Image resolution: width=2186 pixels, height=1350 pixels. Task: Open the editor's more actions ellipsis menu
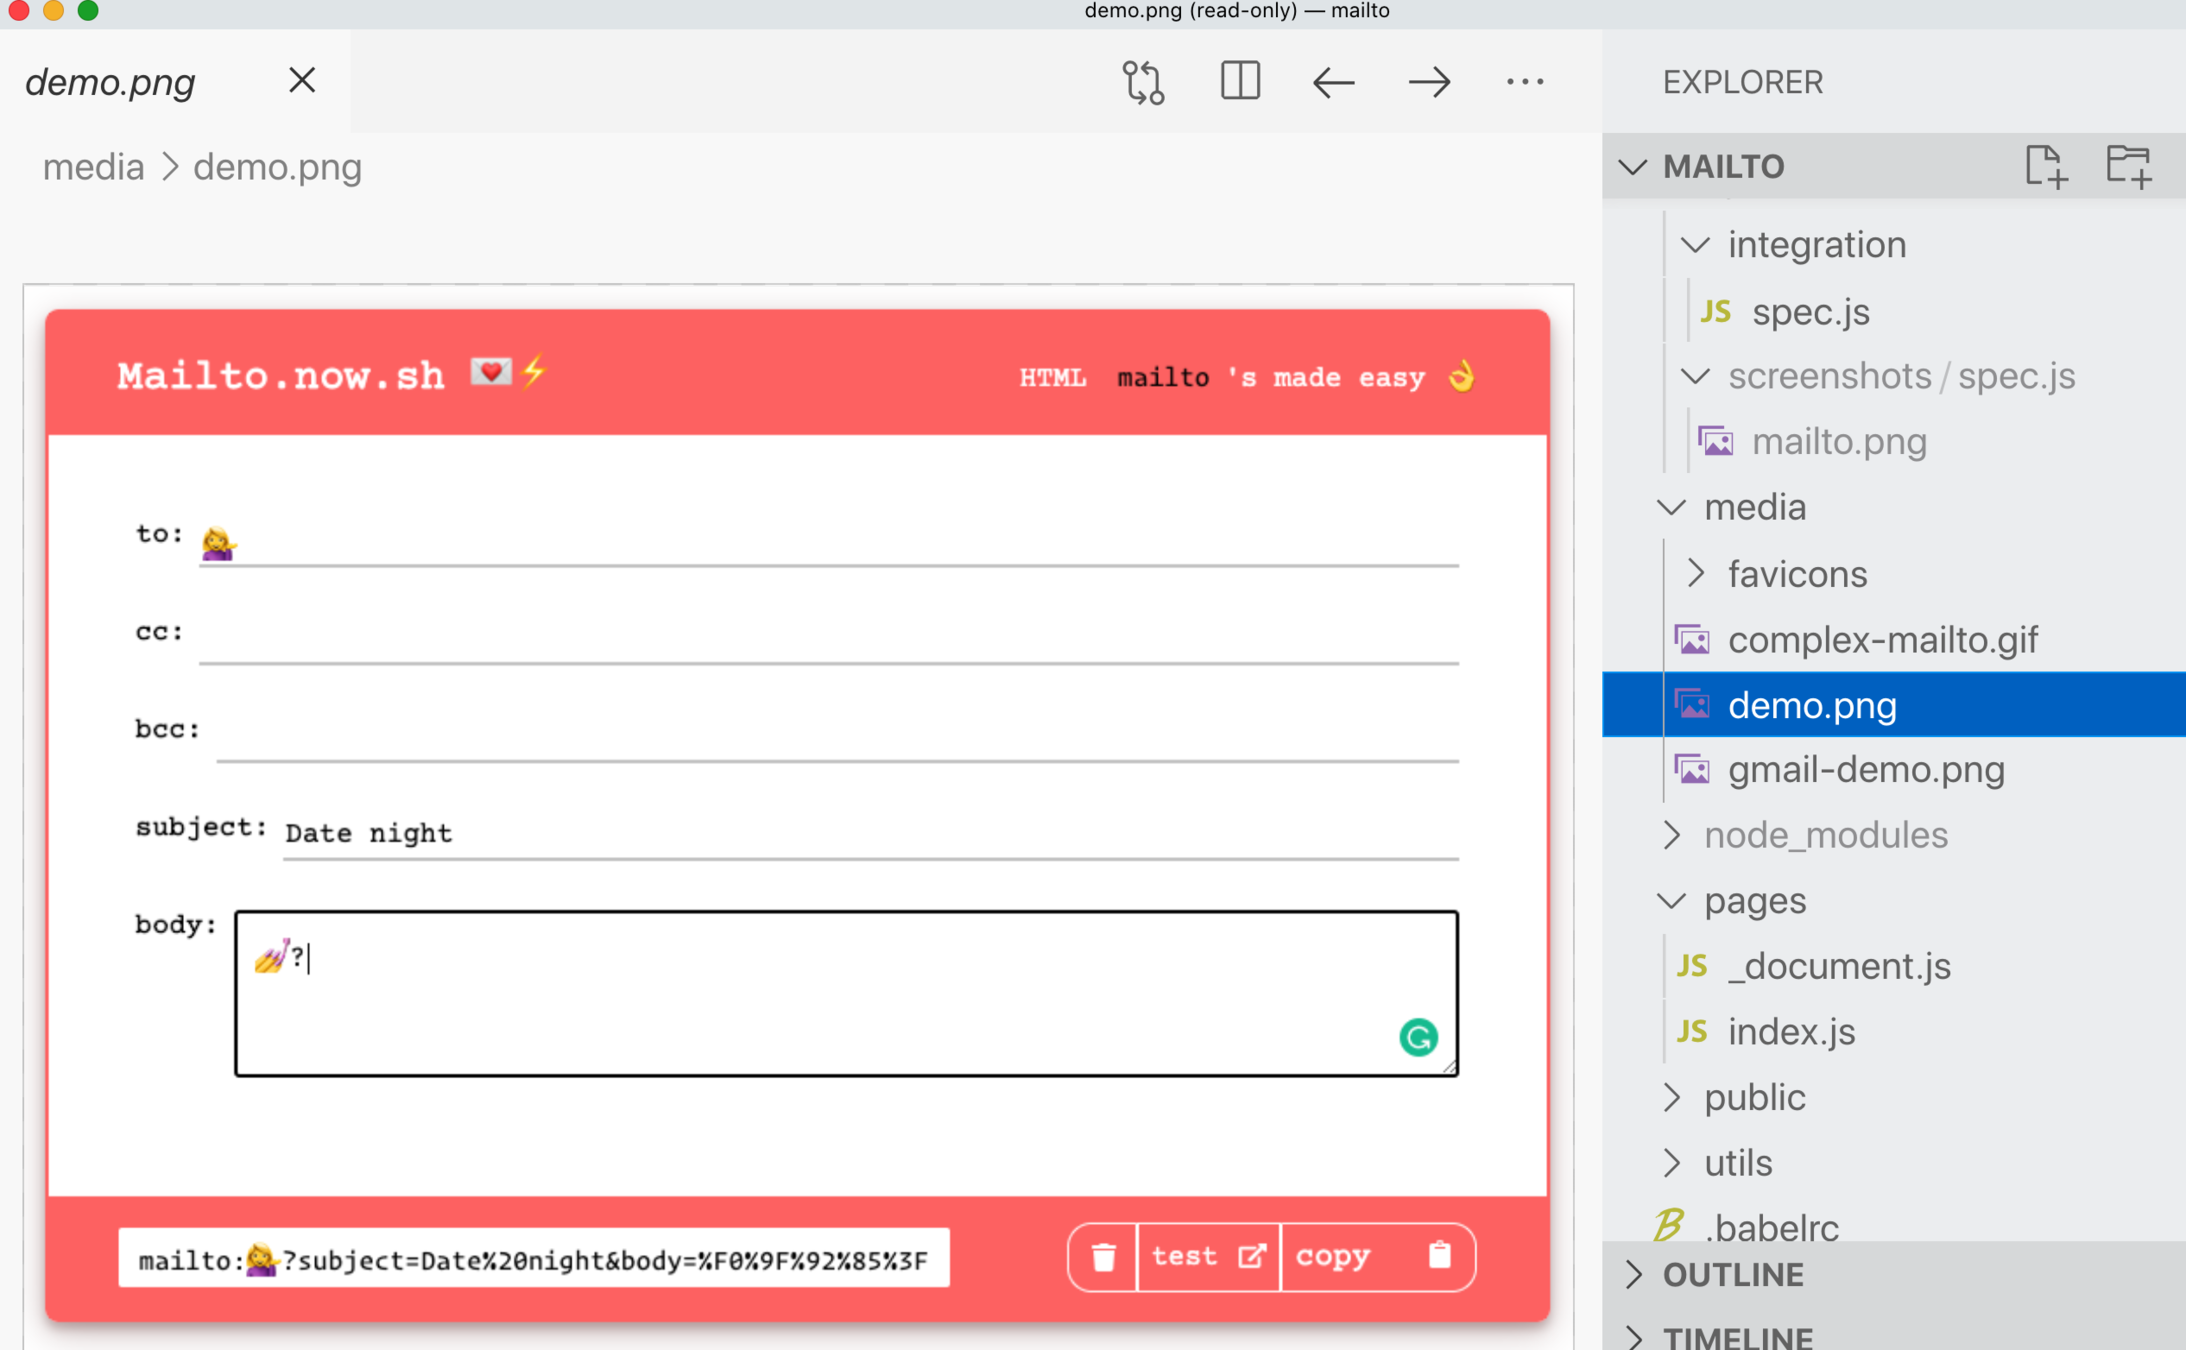(1524, 82)
